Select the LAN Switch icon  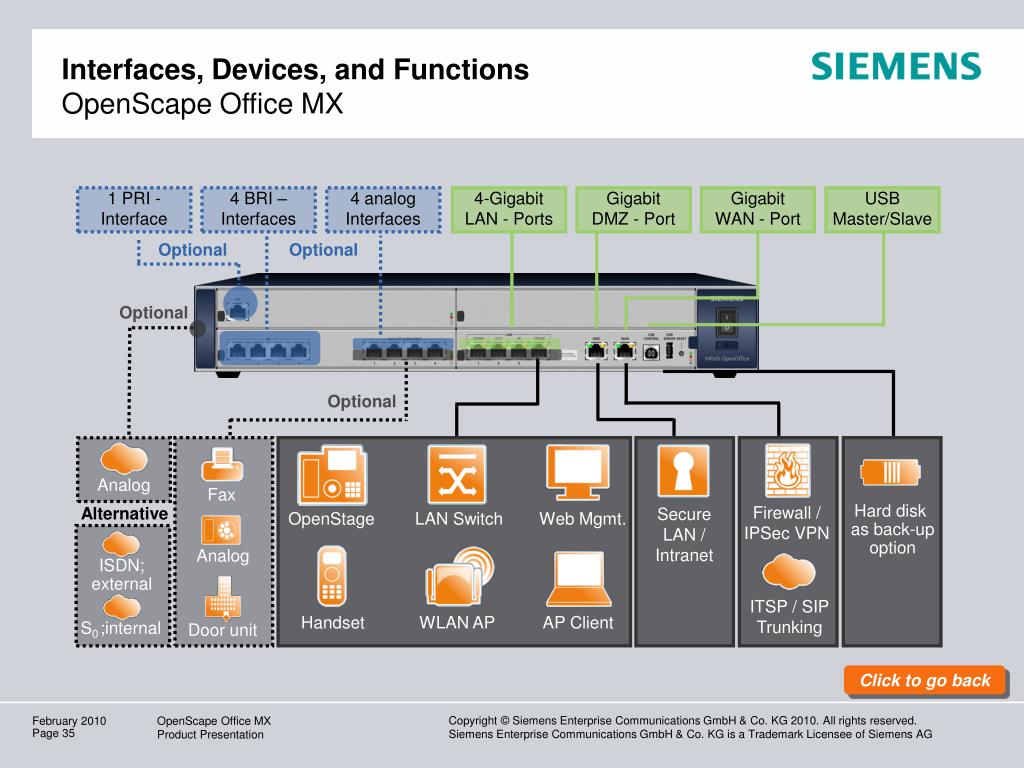457,475
